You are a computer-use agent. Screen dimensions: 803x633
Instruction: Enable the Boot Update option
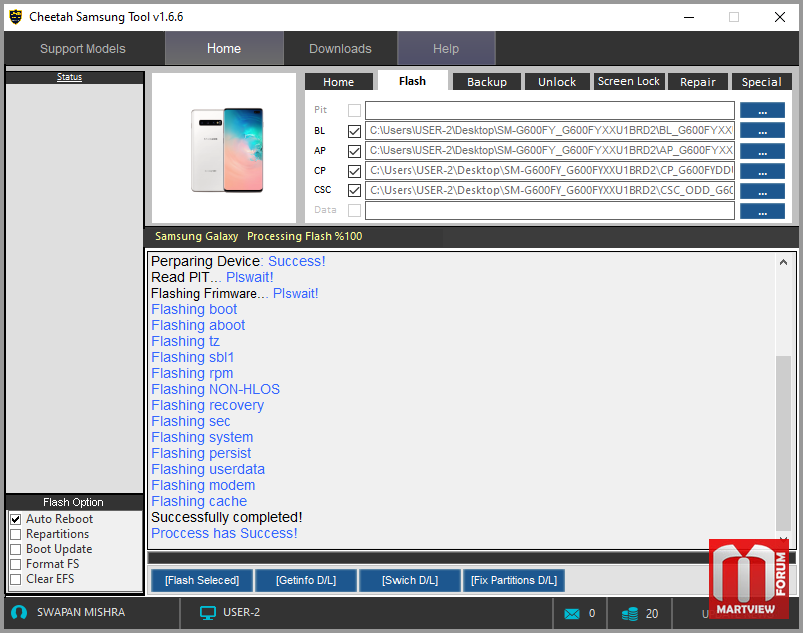point(16,549)
